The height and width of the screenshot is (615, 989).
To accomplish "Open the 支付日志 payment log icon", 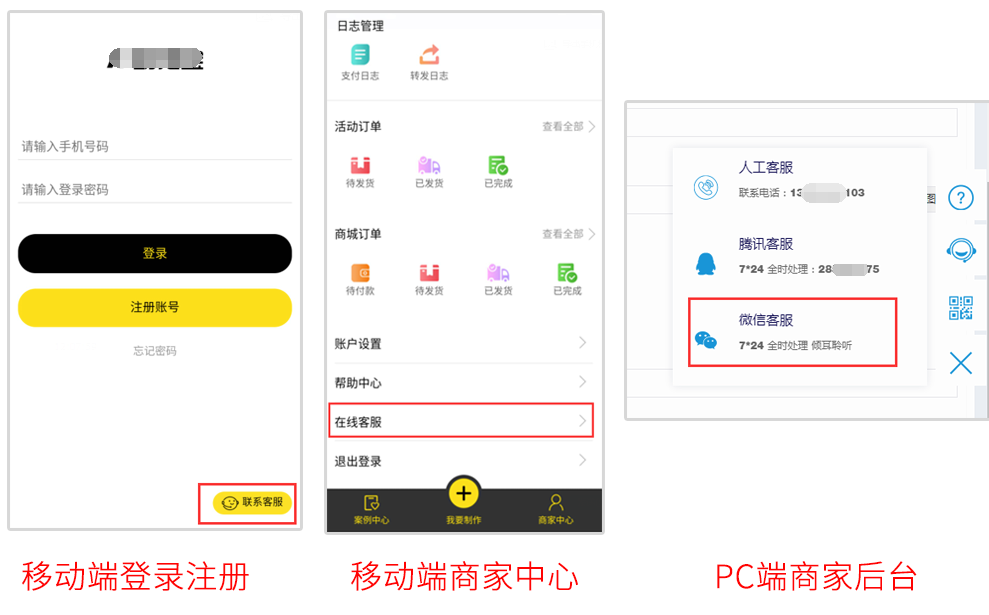I will coord(360,62).
